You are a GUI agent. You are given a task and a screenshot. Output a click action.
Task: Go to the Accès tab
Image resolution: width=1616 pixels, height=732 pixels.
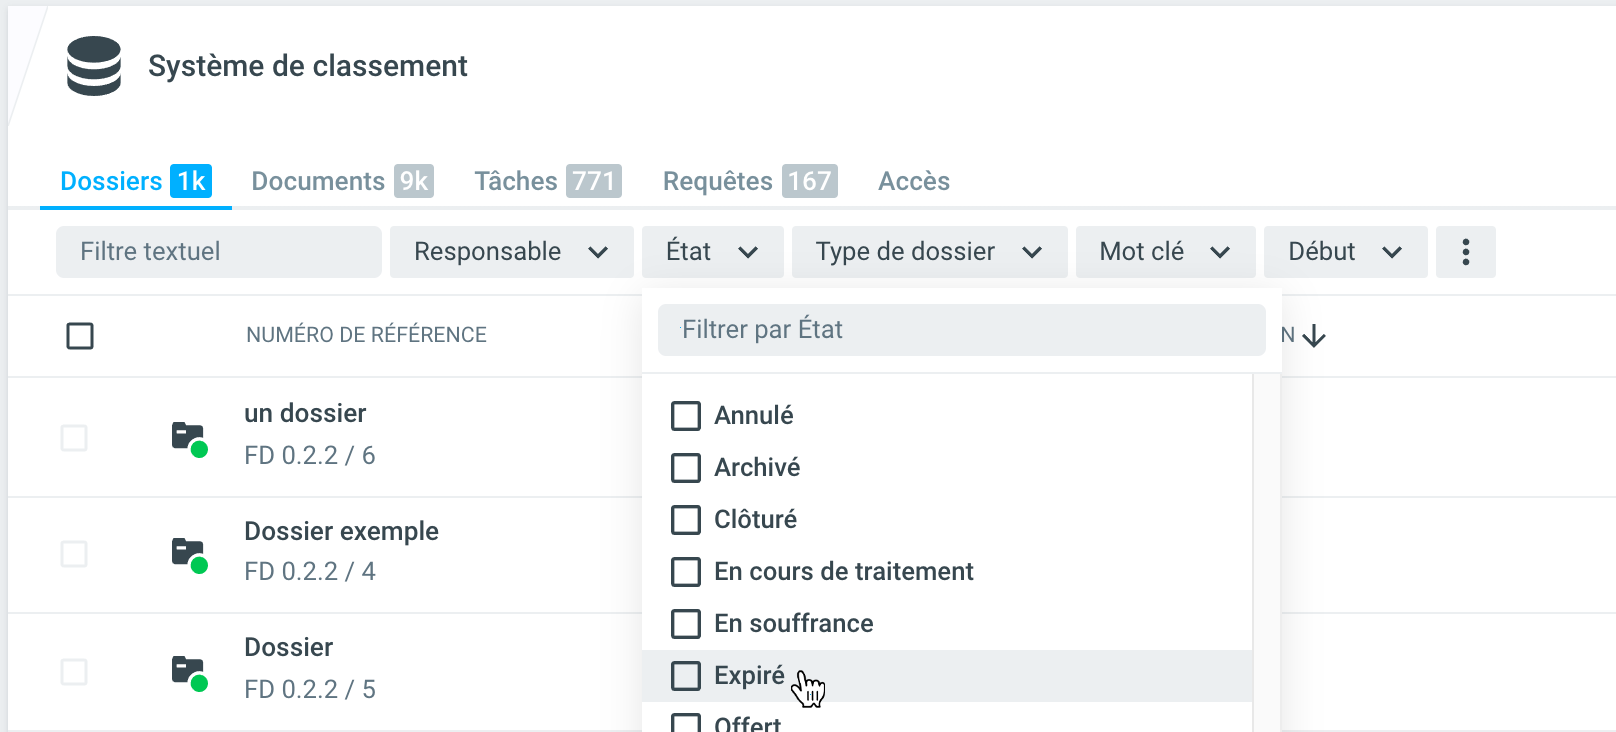click(x=913, y=181)
